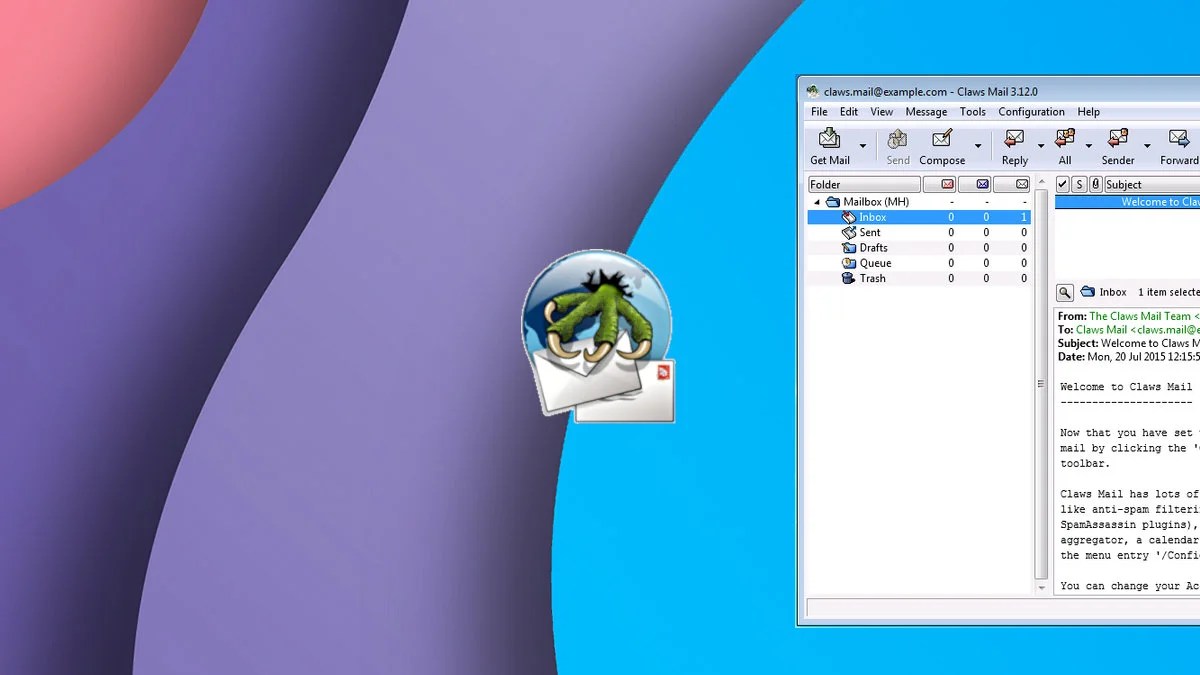The height and width of the screenshot is (675, 1200).
Task: Select the Queue folder
Action: [919, 263]
